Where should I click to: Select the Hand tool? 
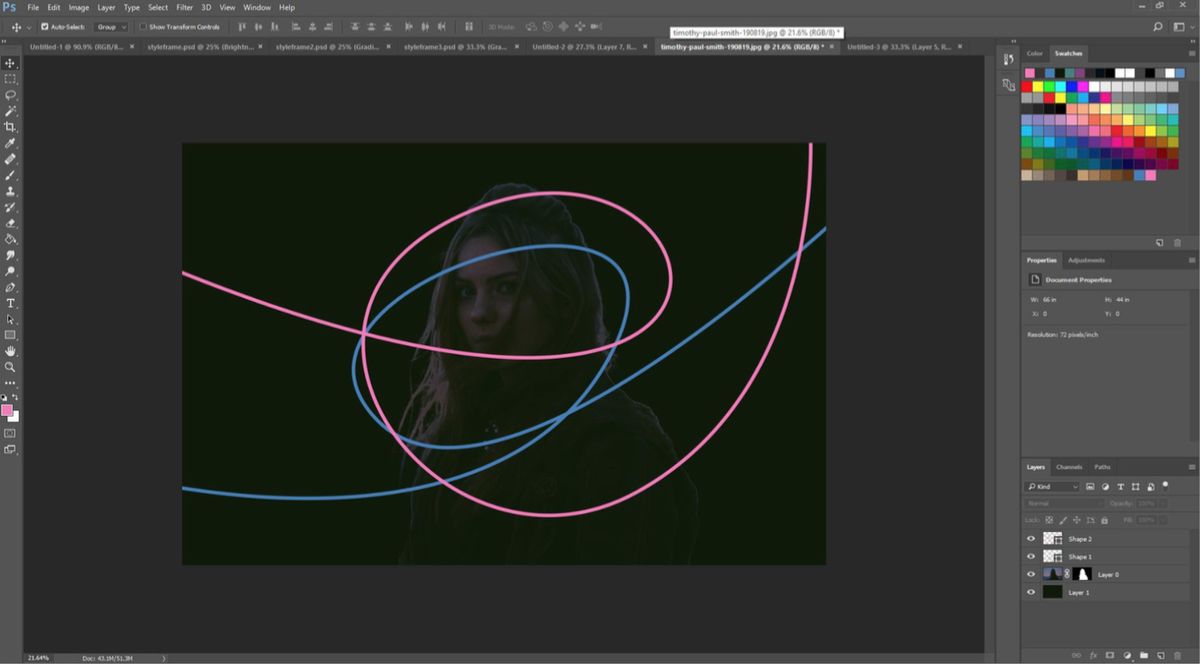coord(11,349)
